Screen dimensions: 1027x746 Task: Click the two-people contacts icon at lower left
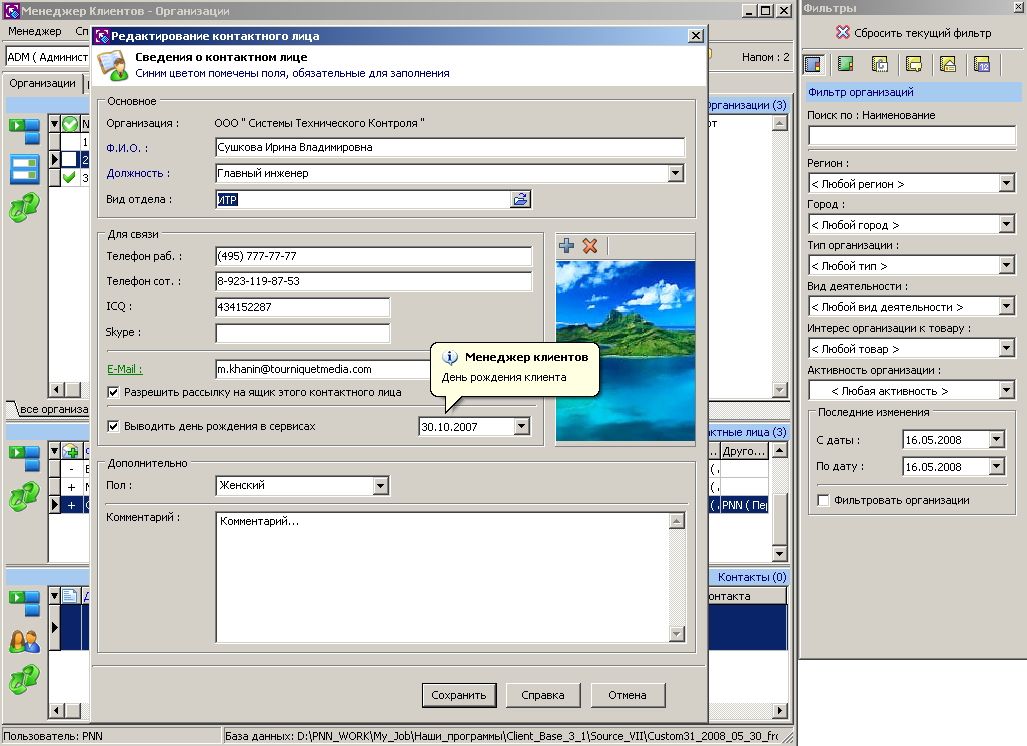click(x=25, y=642)
